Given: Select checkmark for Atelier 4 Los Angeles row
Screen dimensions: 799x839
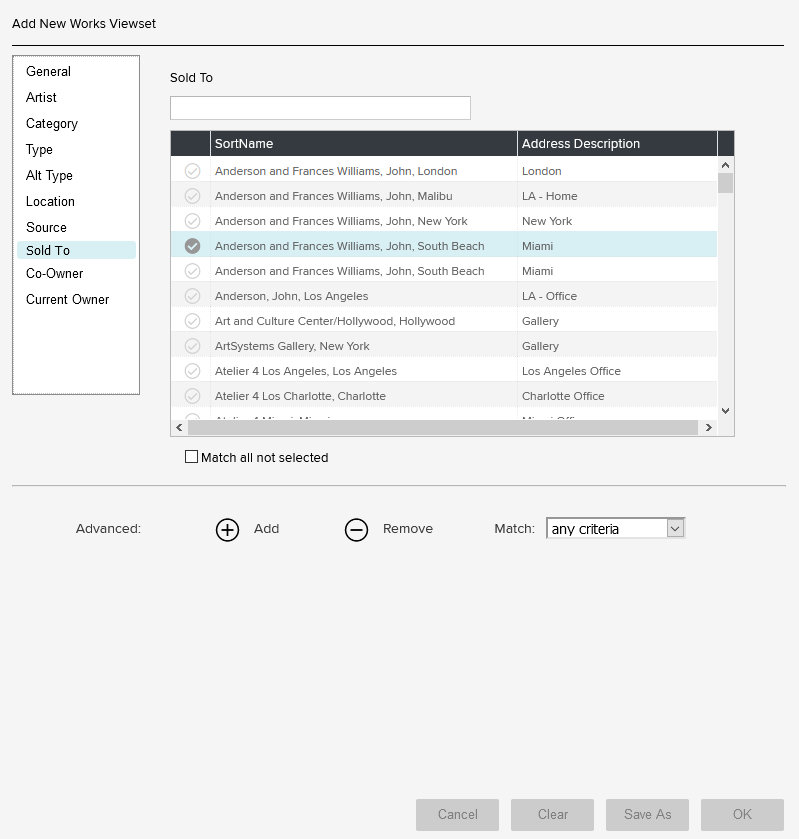Looking at the screenshot, I should (x=192, y=371).
